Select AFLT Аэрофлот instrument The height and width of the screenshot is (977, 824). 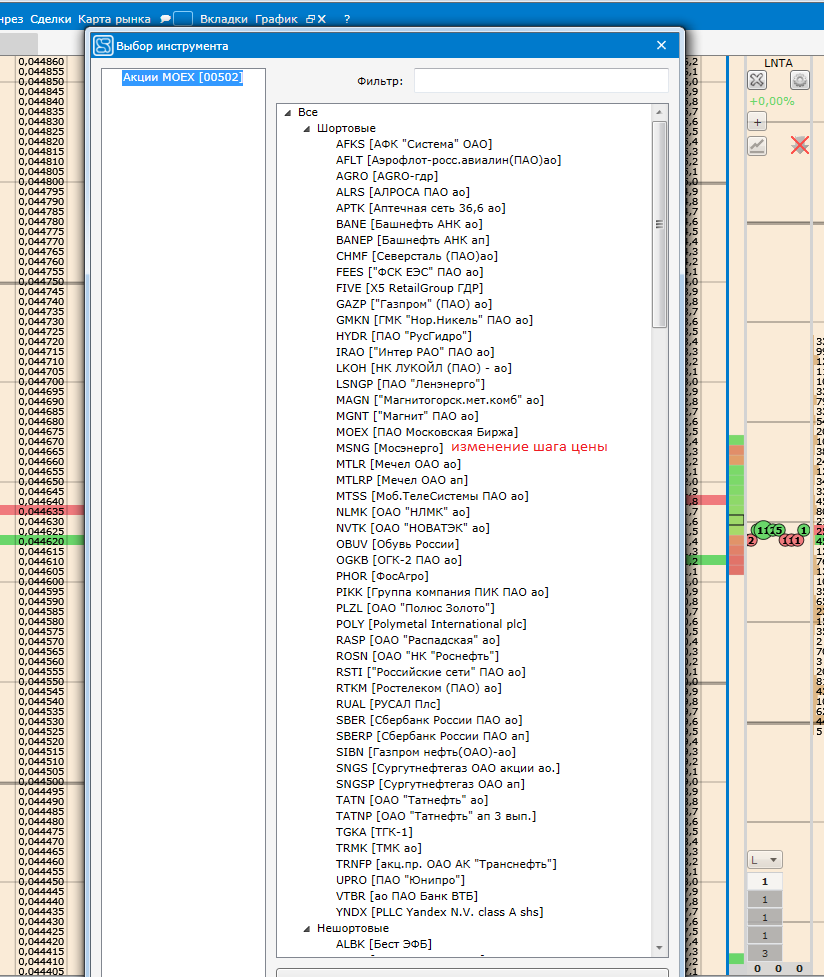point(448,160)
